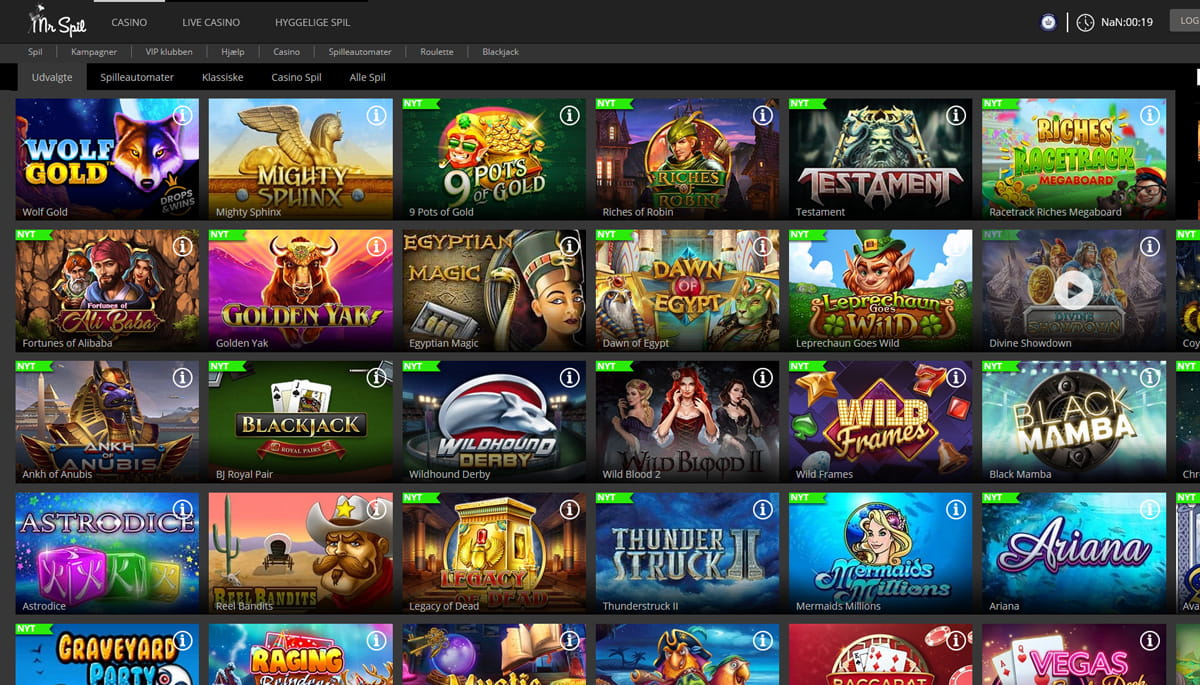View Leprechaun Goes Wild info icon
This screenshot has height=685, width=1200.
pos(956,247)
